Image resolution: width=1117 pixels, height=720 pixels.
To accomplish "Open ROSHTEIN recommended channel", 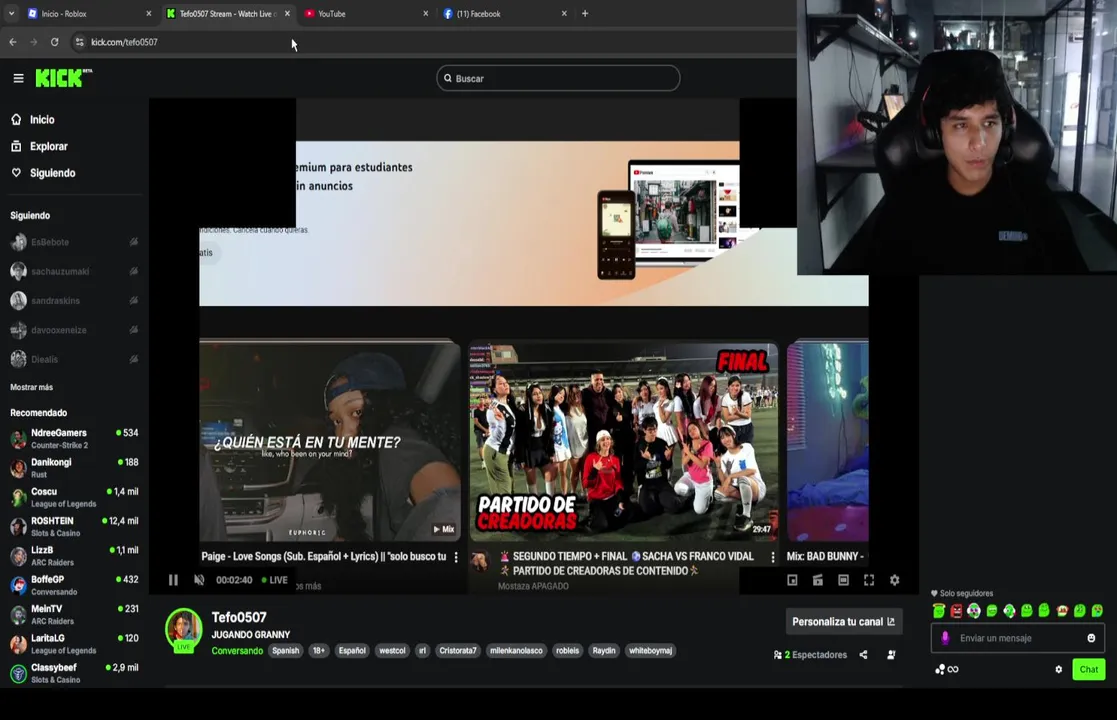I will point(74,526).
